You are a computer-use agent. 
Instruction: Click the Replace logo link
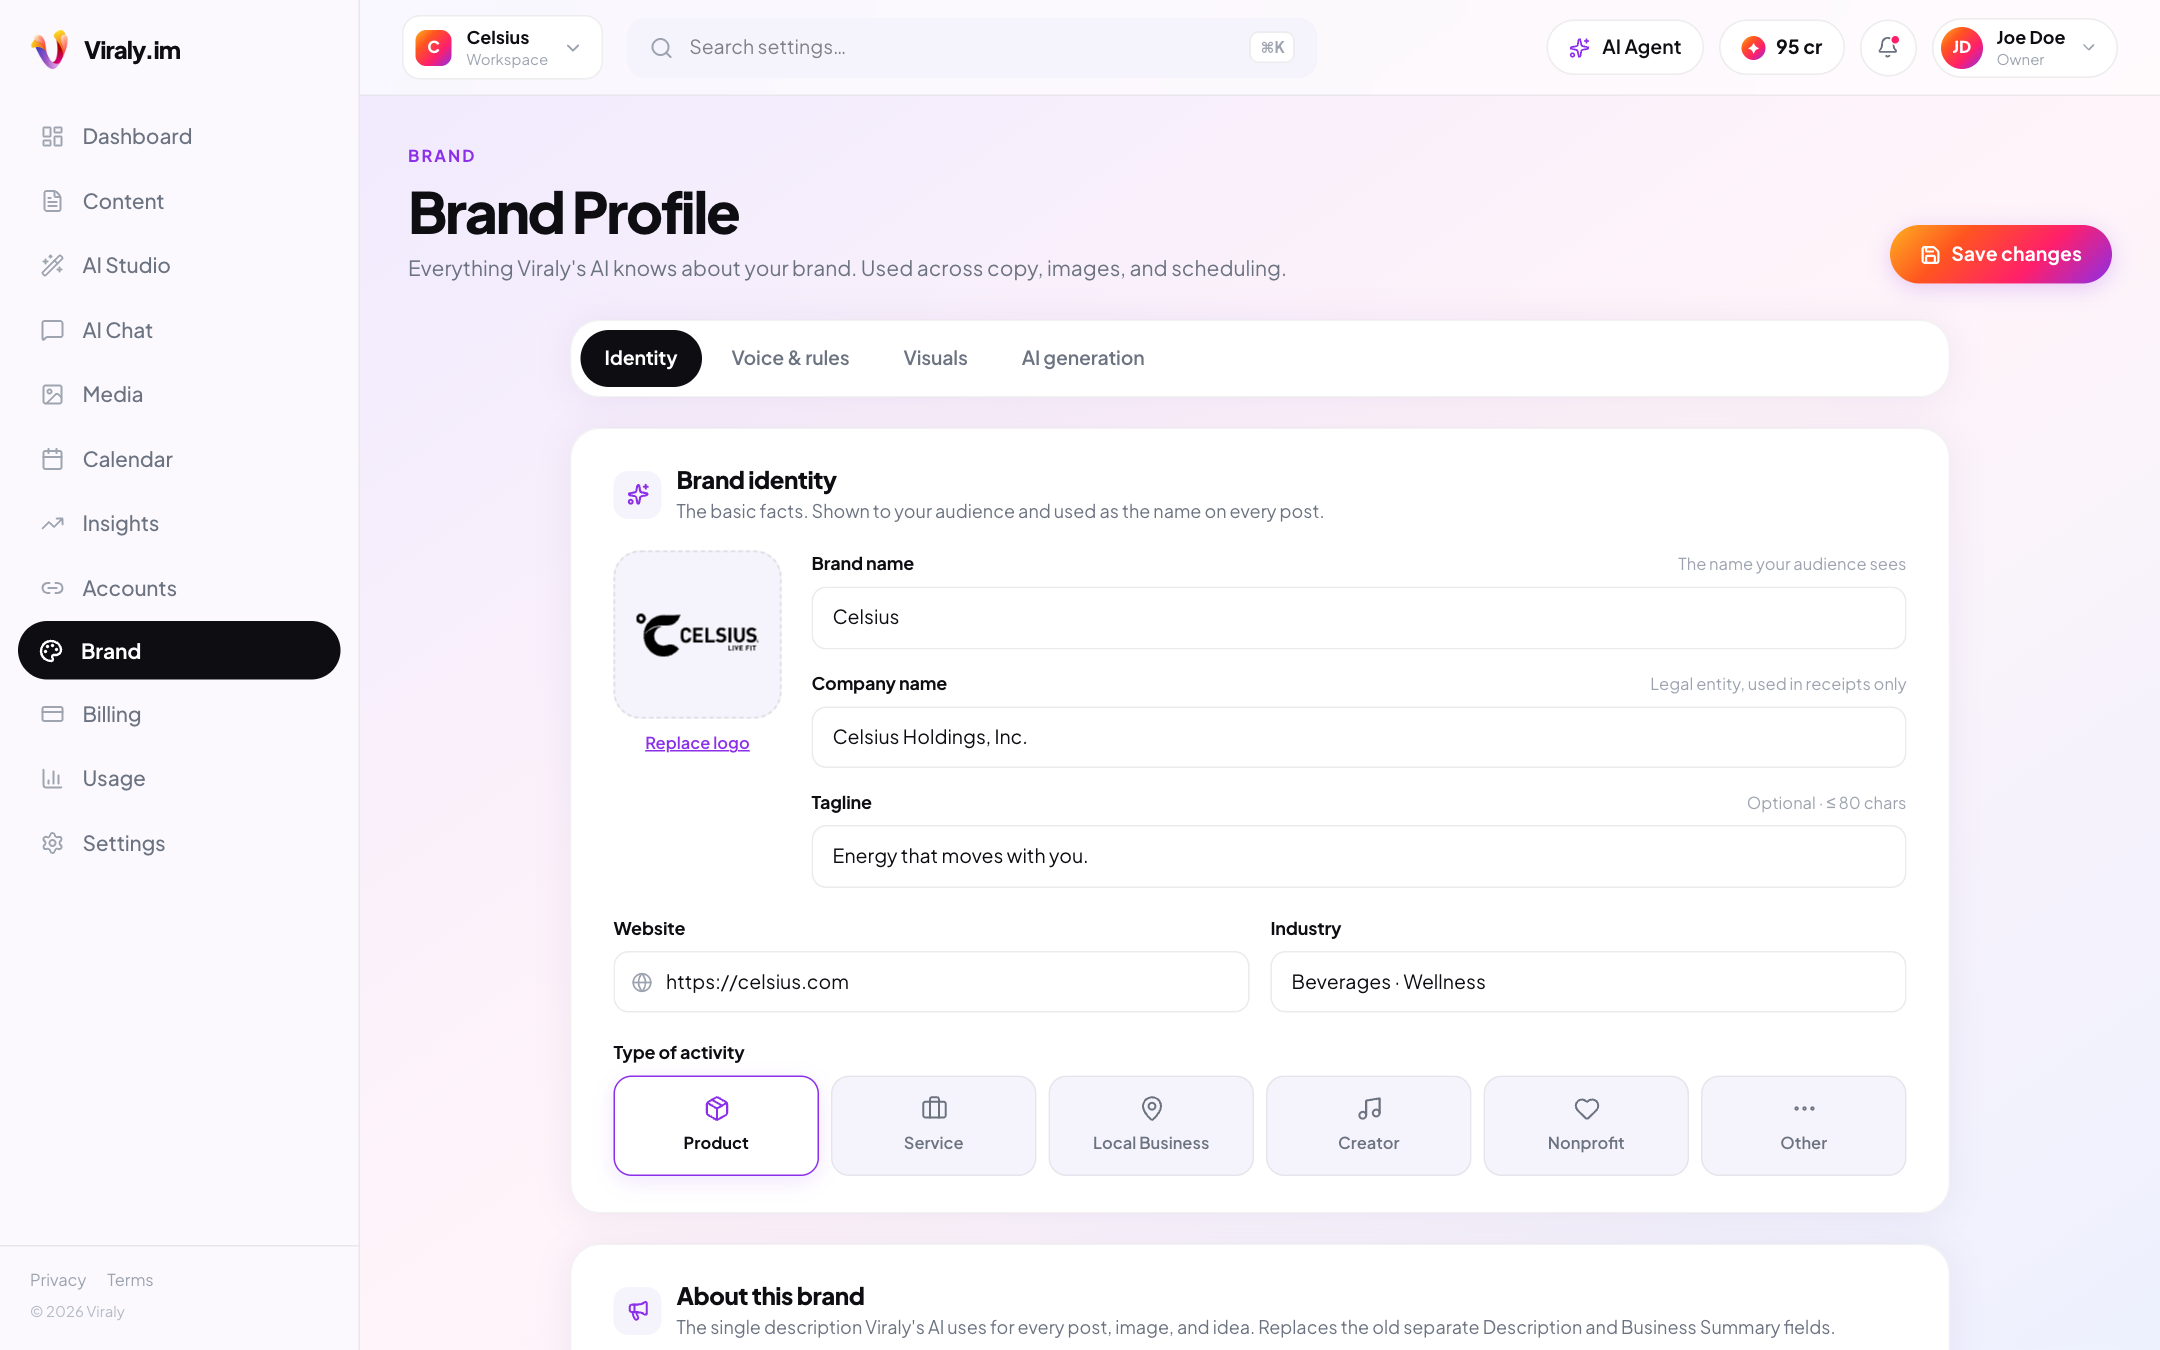pyautogui.click(x=697, y=743)
